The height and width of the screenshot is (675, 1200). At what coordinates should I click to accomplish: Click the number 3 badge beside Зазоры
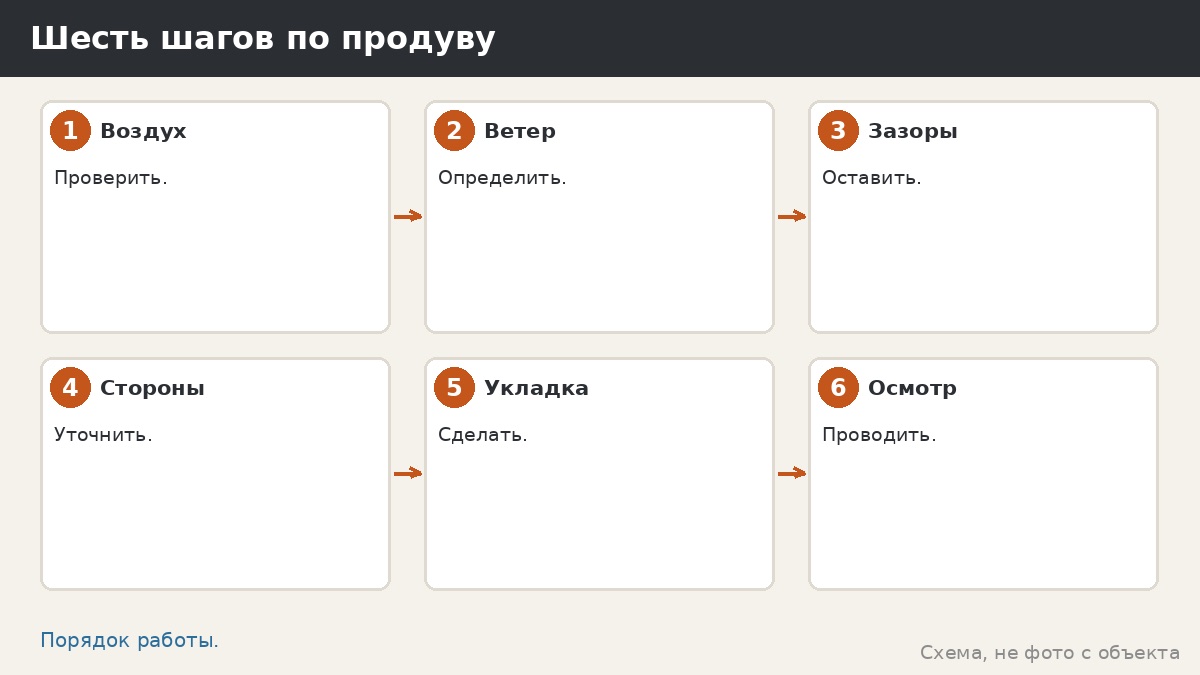coord(838,131)
